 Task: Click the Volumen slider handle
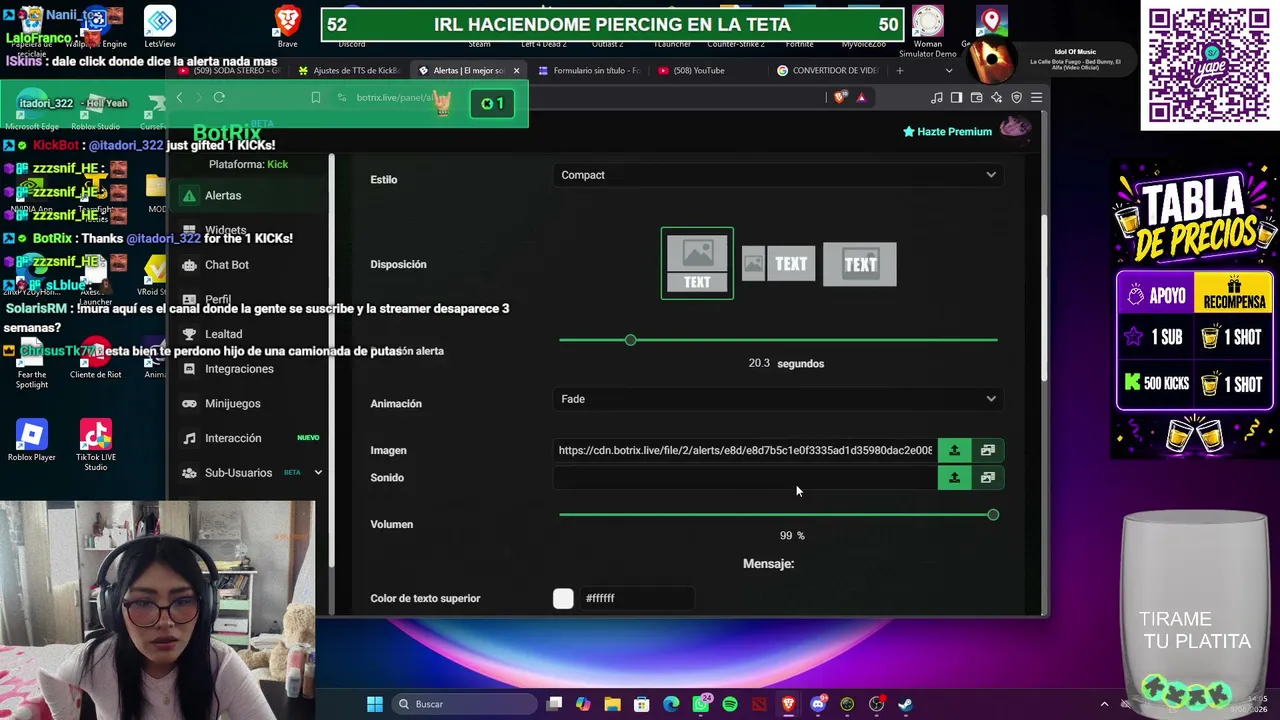click(x=993, y=515)
